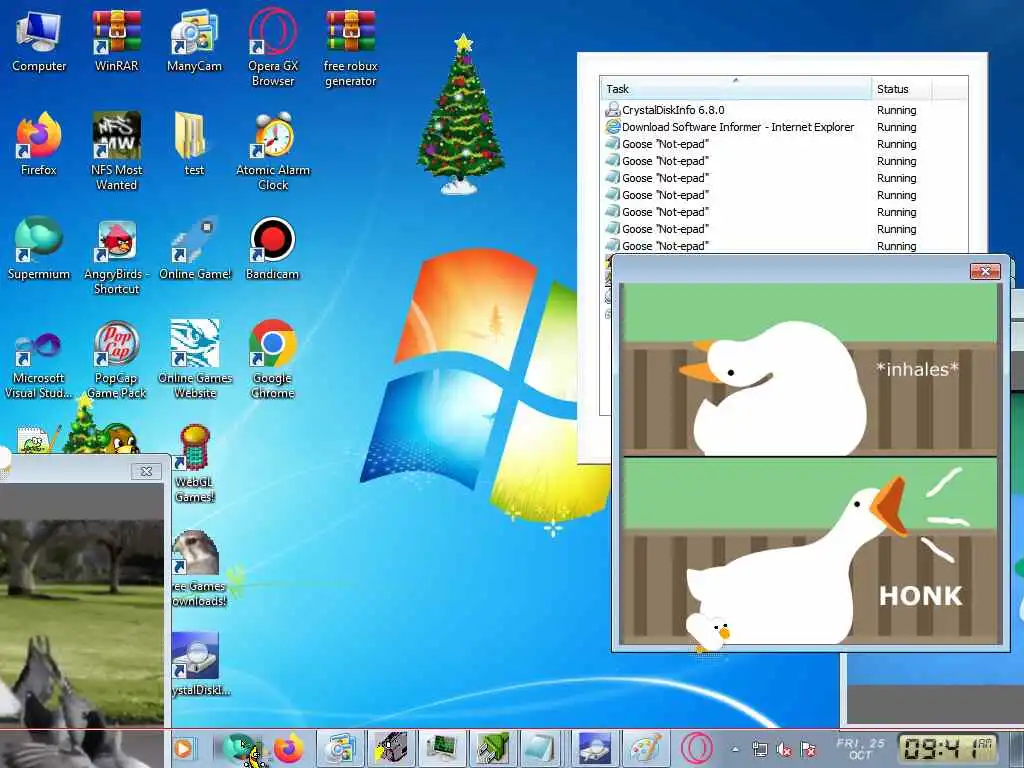This screenshot has width=1024, height=768.
Task: Select the Download Software Informer - Internet Explorer task
Action: (x=784, y=127)
